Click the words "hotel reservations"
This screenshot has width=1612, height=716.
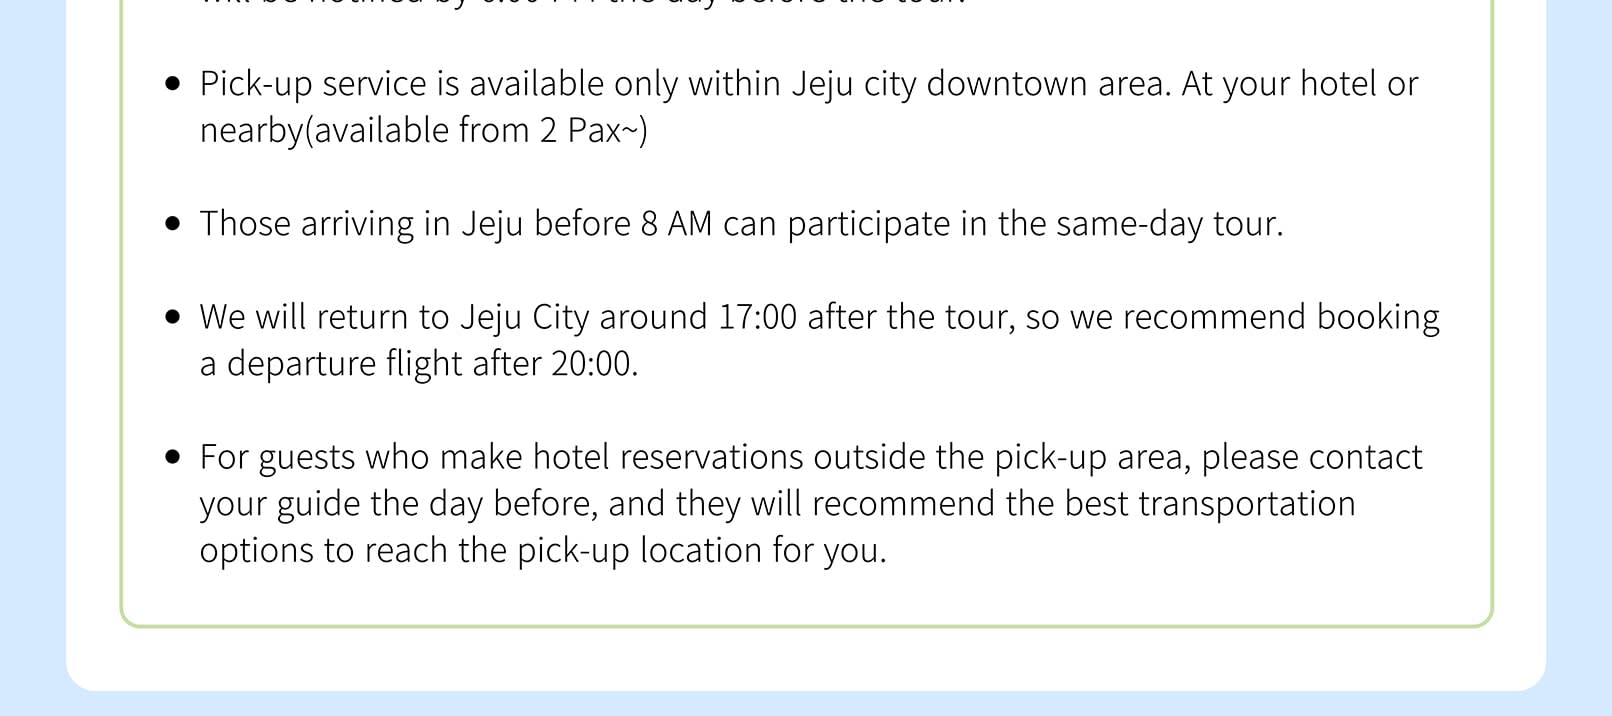[667, 457]
